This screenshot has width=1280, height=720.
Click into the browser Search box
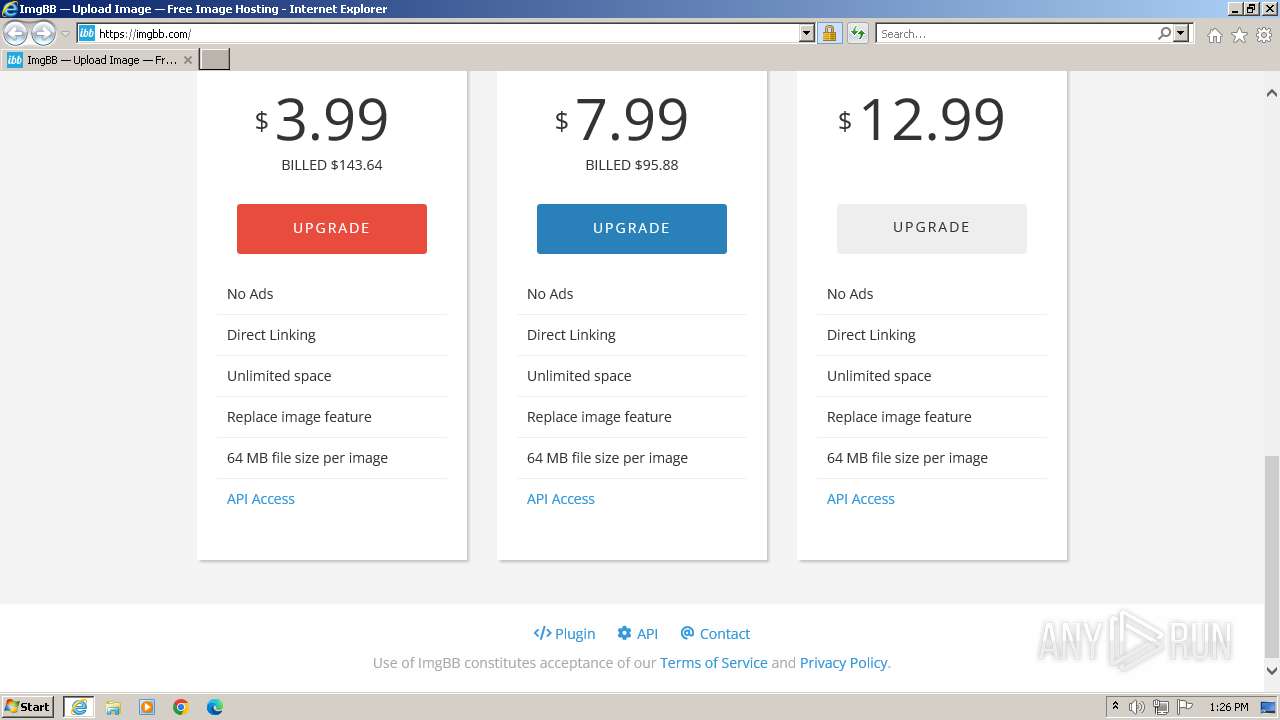[x=1016, y=34]
